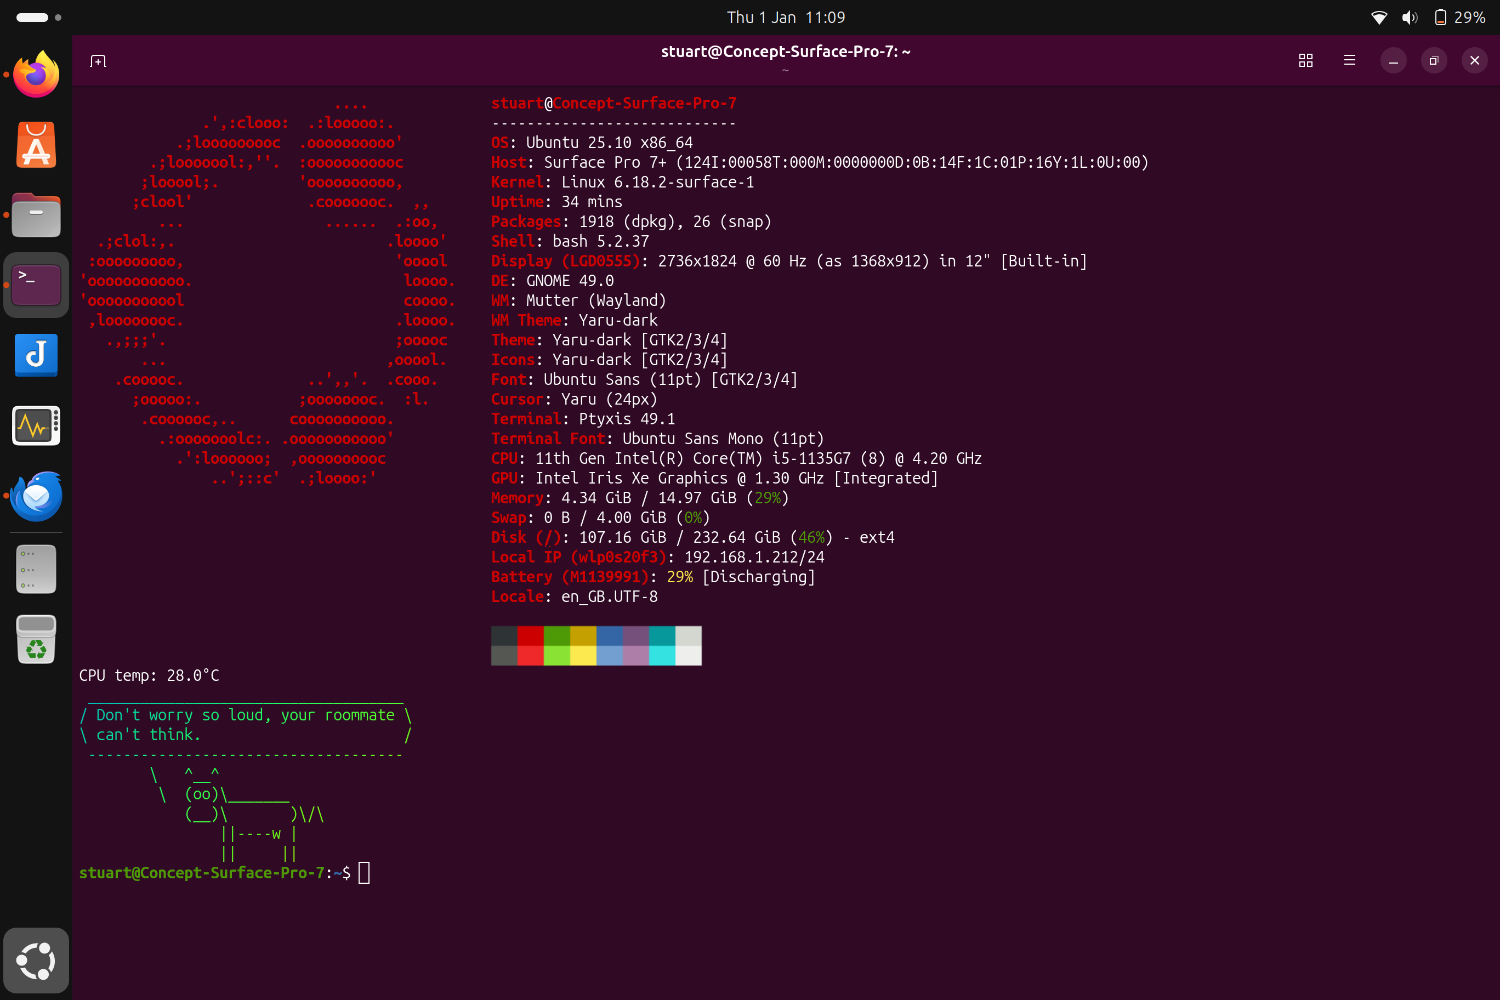Screen dimensions: 1500x1000
Task: Click the Show Apps grid in the dock
Action: 36,961
